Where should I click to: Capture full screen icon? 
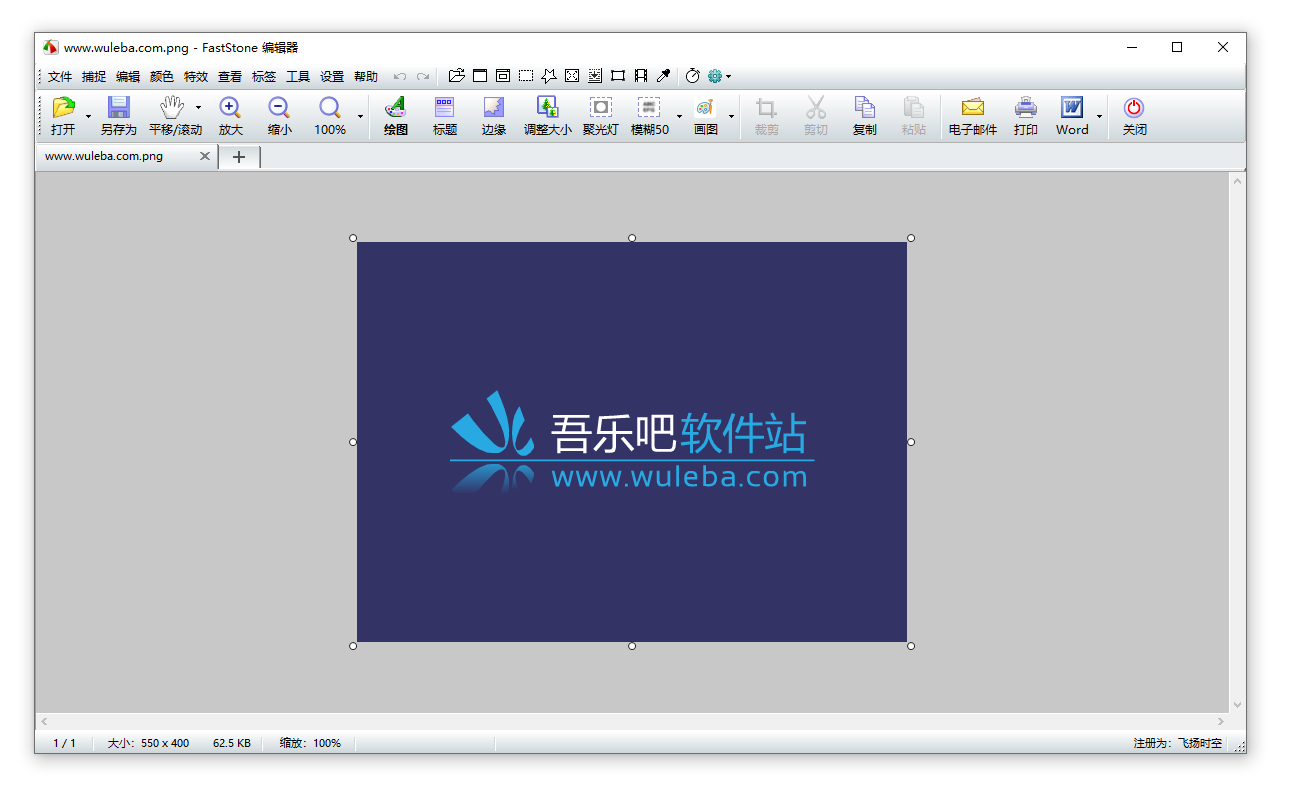(x=572, y=76)
